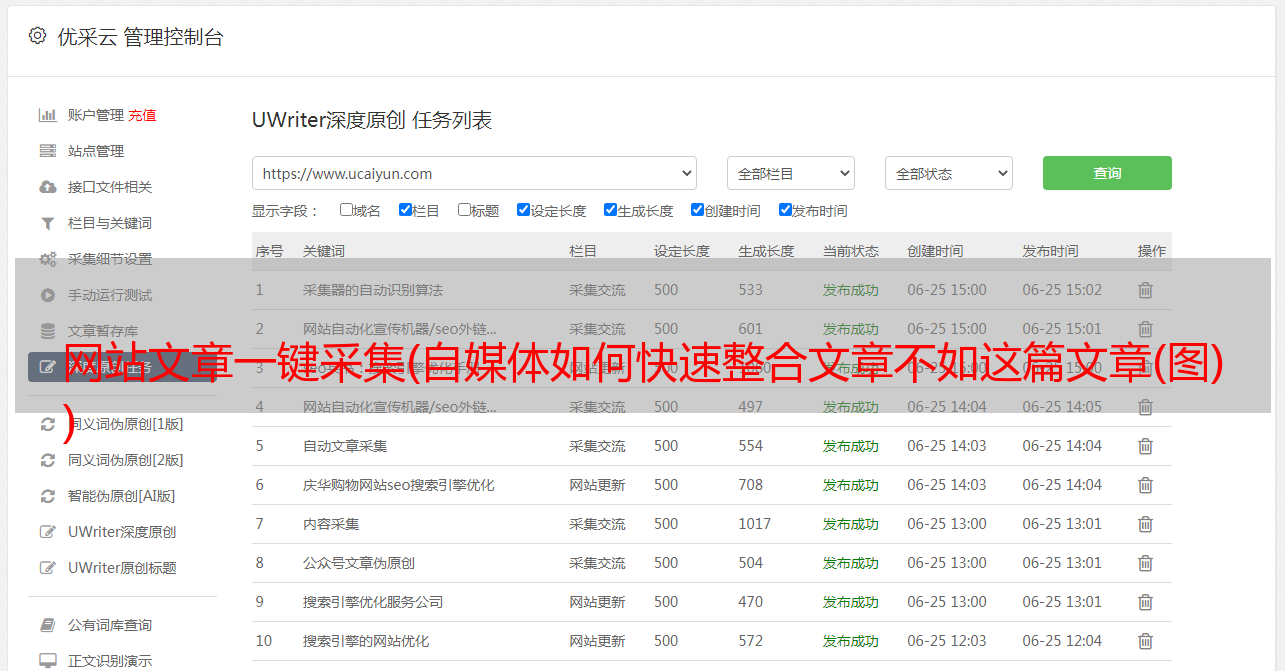Enable the 域名 display field checkbox

pyautogui.click(x=346, y=210)
